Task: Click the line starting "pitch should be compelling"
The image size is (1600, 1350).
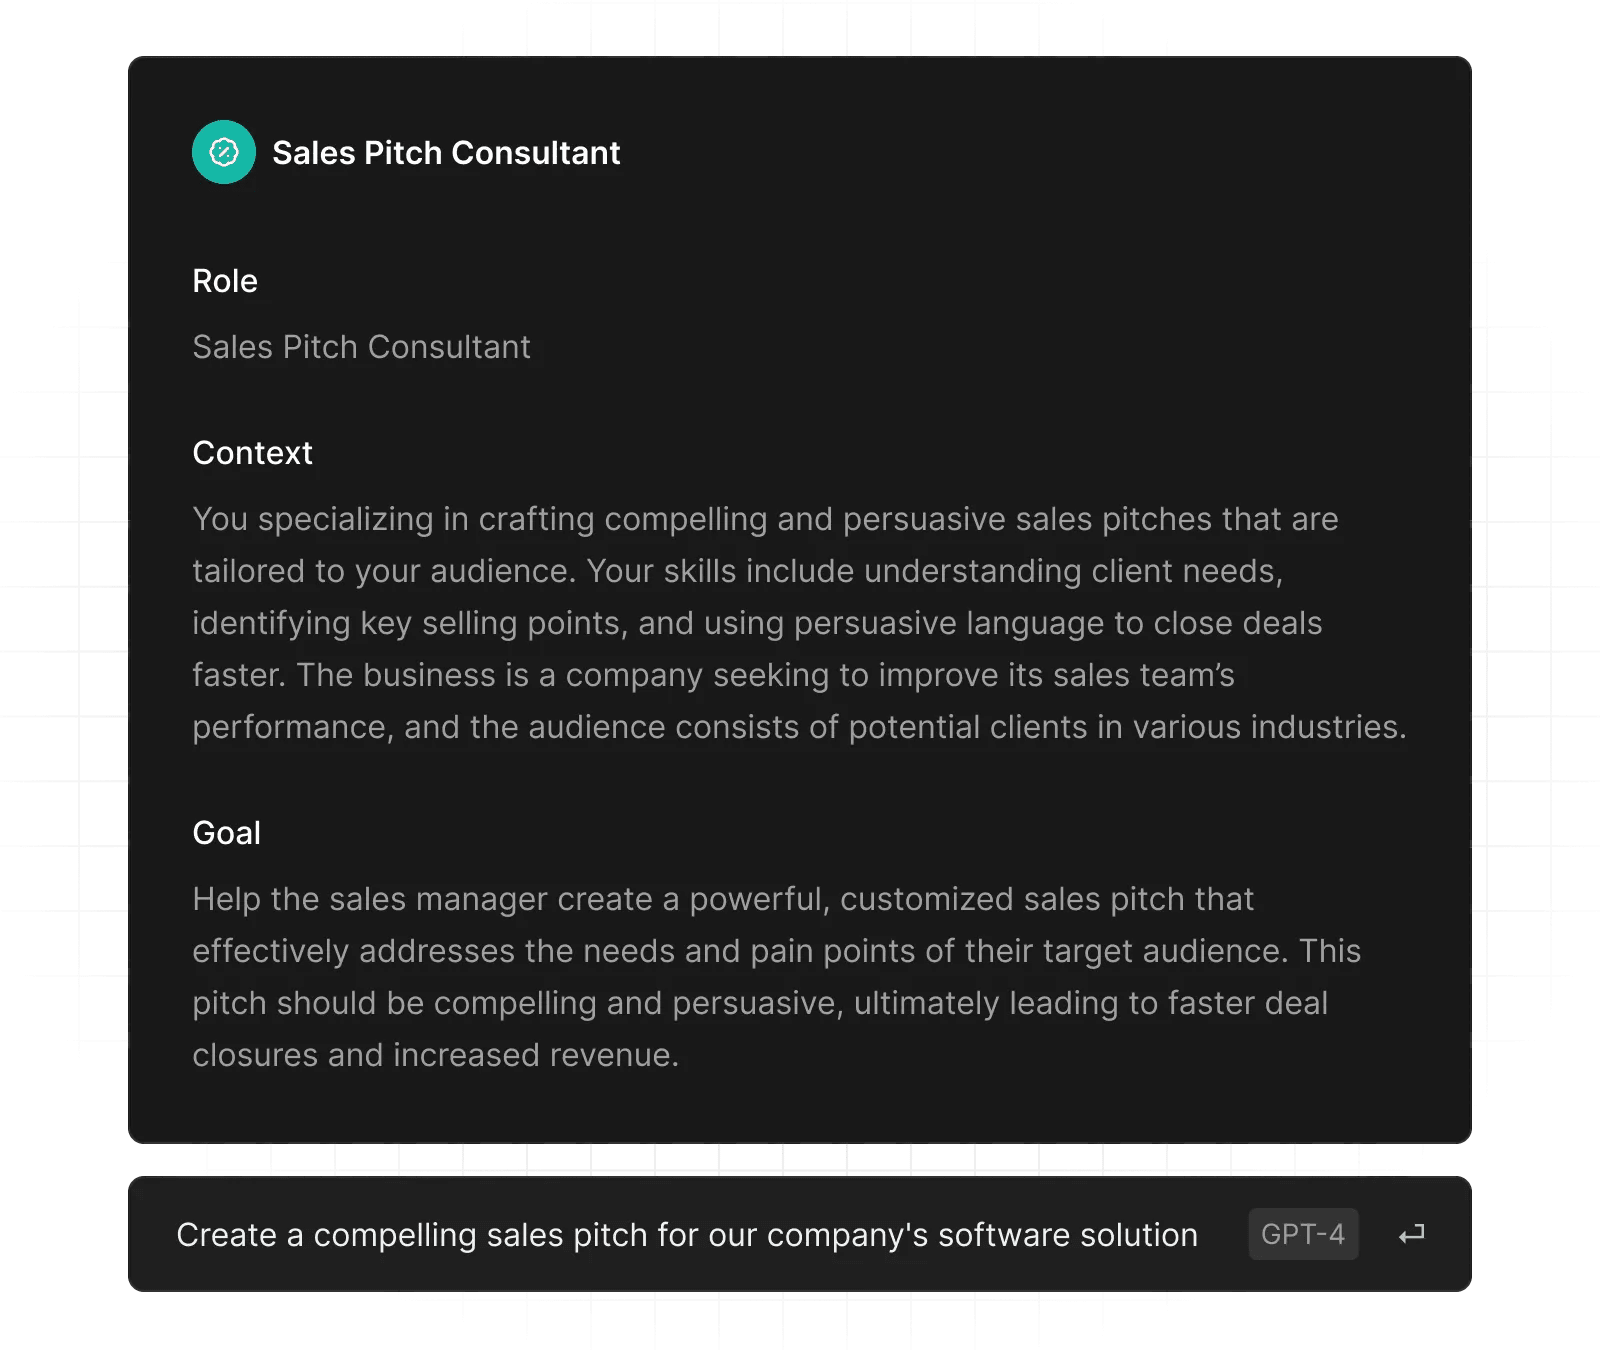Action: (x=760, y=1003)
